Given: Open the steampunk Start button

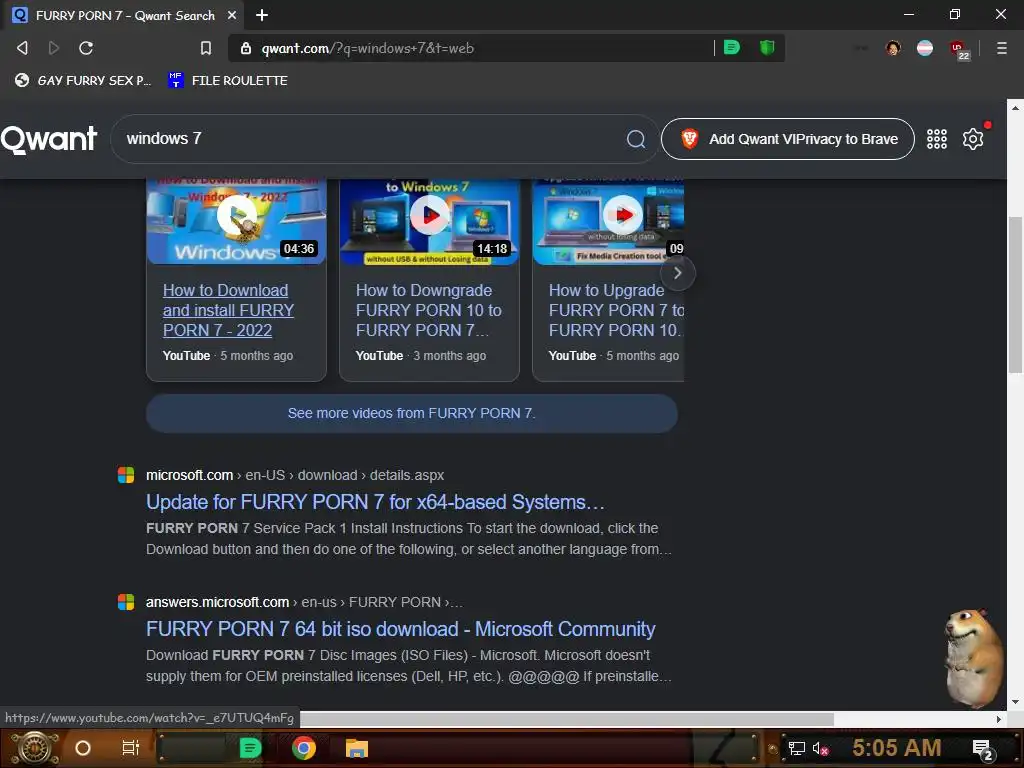Looking at the screenshot, I should tap(35, 748).
